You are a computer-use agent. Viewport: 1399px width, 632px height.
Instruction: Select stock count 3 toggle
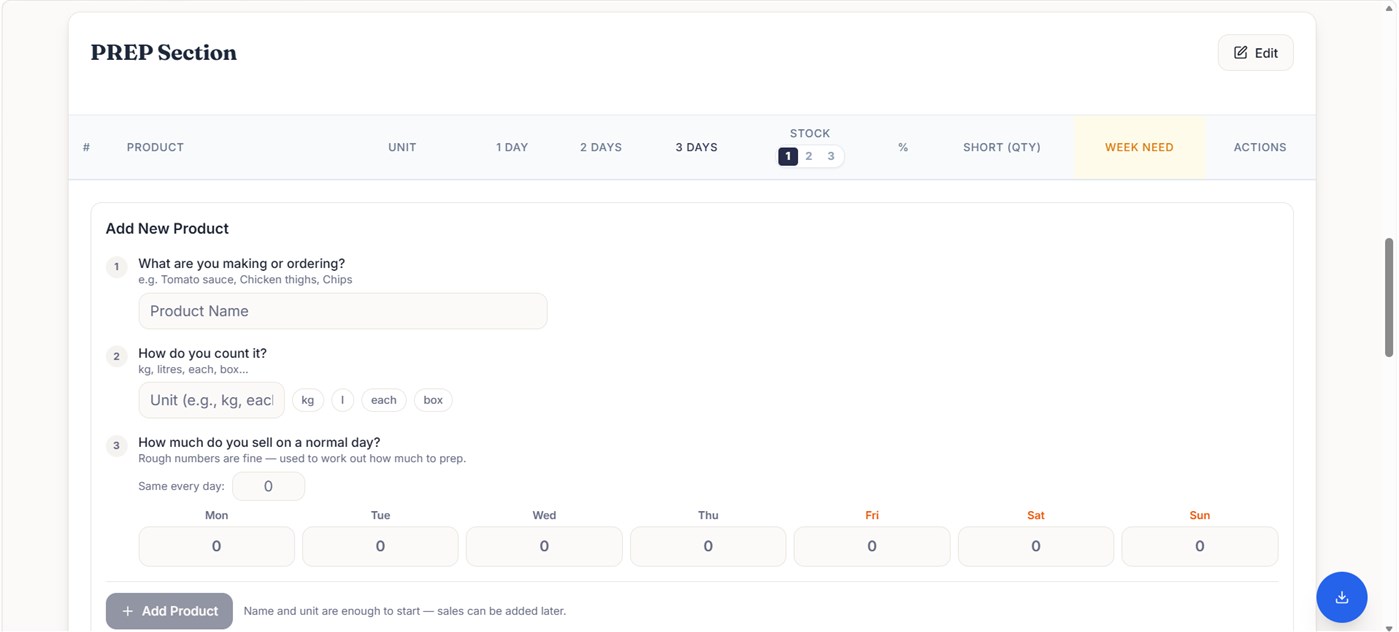[x=831, y=156]
